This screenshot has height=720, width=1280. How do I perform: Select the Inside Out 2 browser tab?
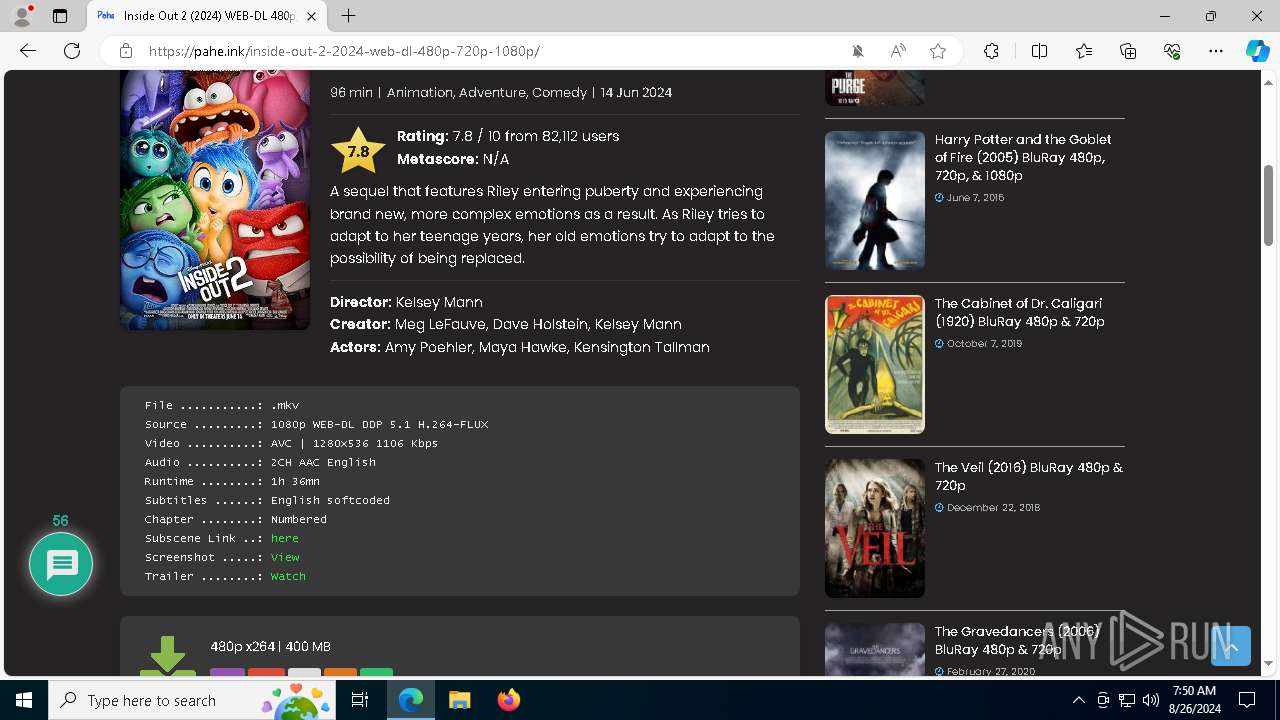208,16
